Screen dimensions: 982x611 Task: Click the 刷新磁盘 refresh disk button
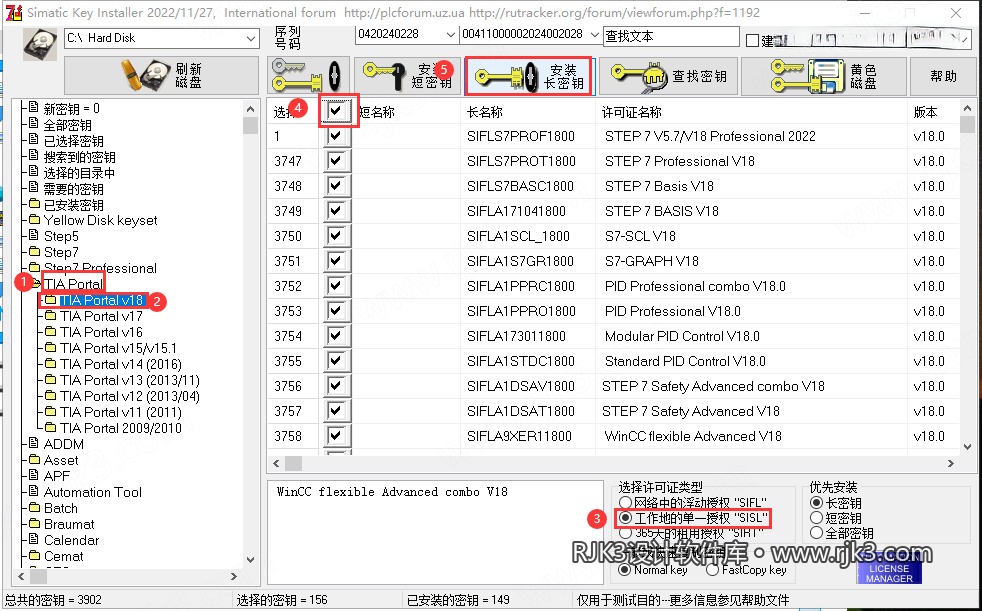[162, 76]
